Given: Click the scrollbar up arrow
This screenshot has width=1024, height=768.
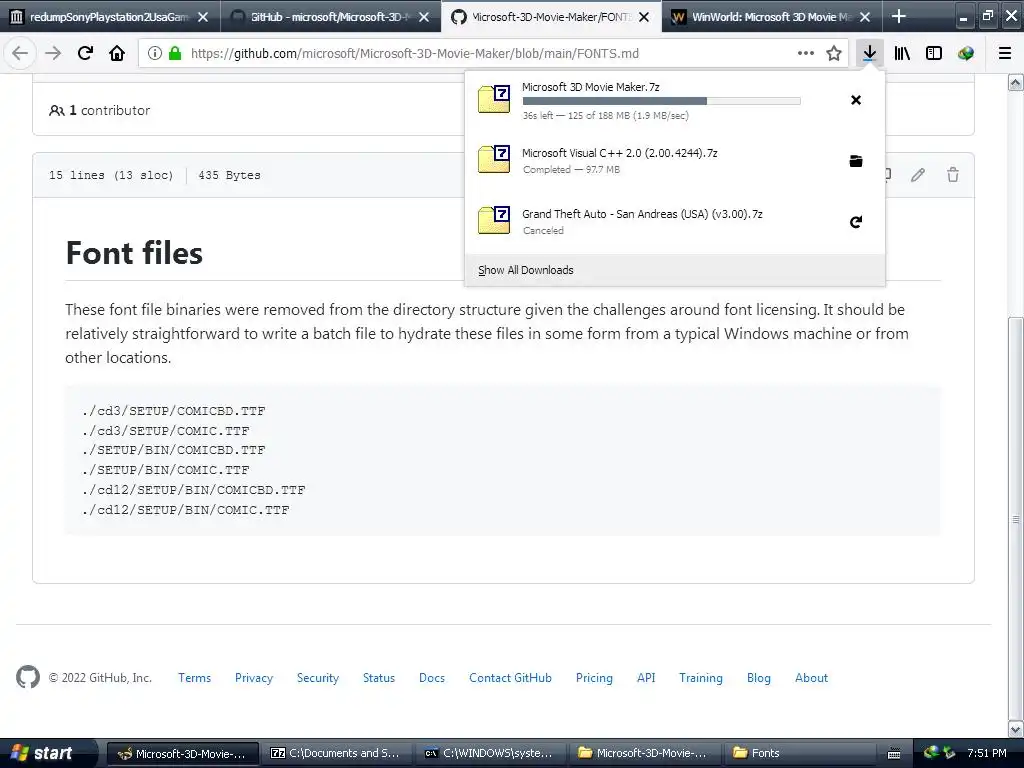Looking at the screenshot, I should tap(1016, 82).
